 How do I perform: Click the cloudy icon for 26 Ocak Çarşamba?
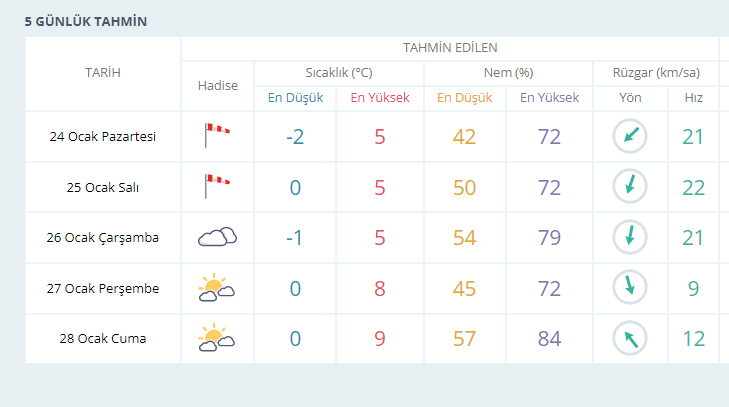click(x=217, y=238)
